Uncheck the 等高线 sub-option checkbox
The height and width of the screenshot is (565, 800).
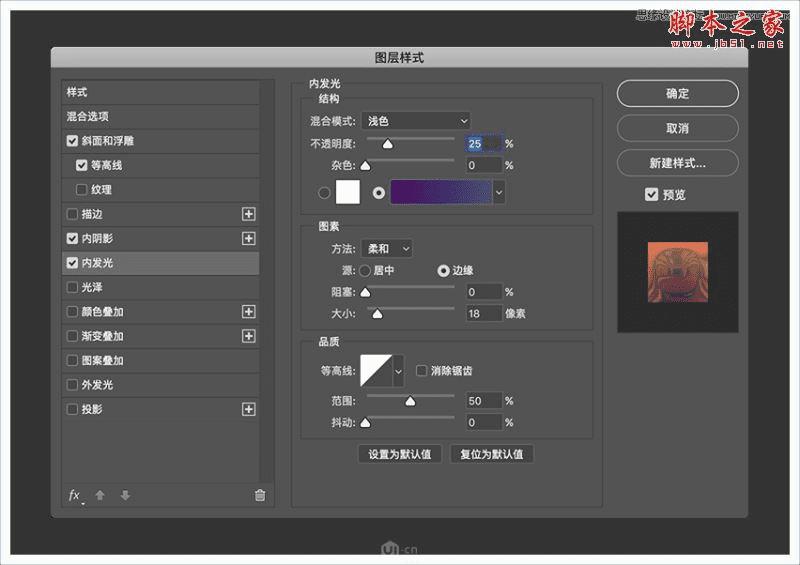point(82,165)
